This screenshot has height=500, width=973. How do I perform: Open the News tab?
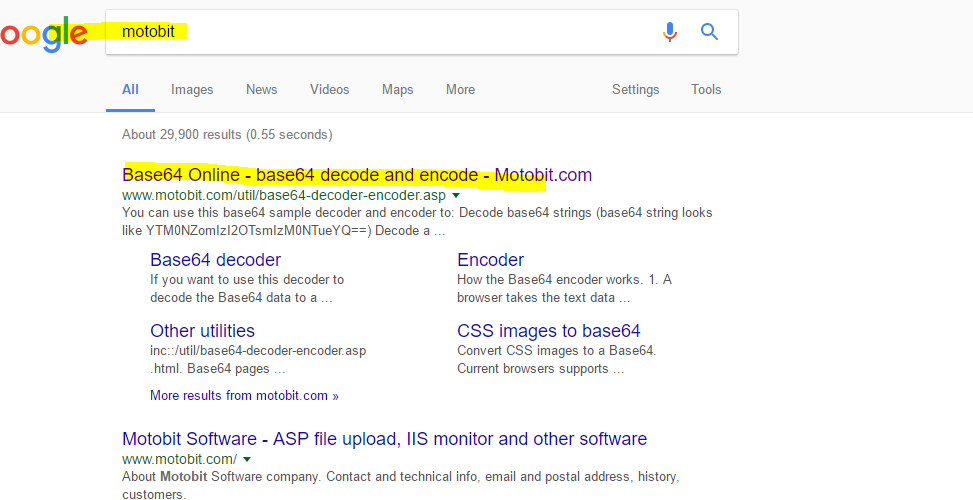pos(261,89)
